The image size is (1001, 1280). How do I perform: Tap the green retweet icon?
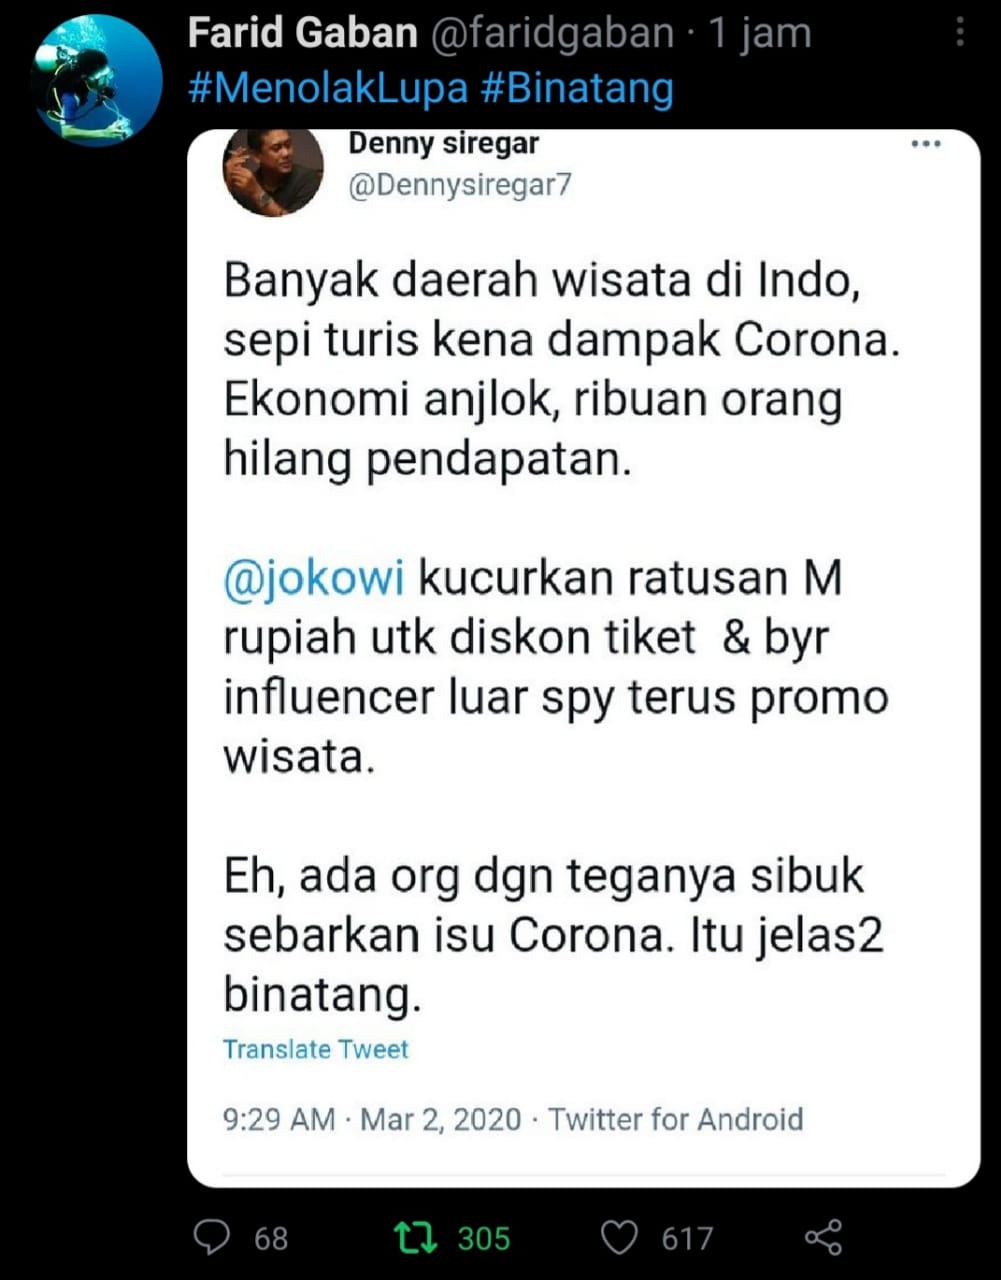tap(415, 1238)
